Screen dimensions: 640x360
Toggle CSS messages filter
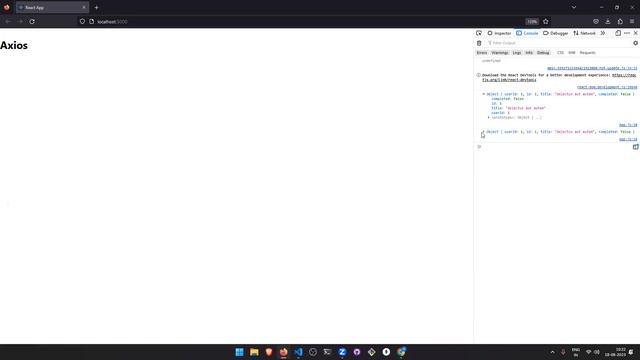point(560,53)
